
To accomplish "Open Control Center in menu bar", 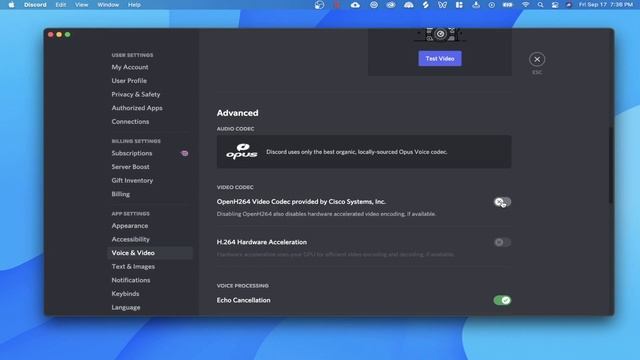I will pyautogui.click(x=555, y=5).
